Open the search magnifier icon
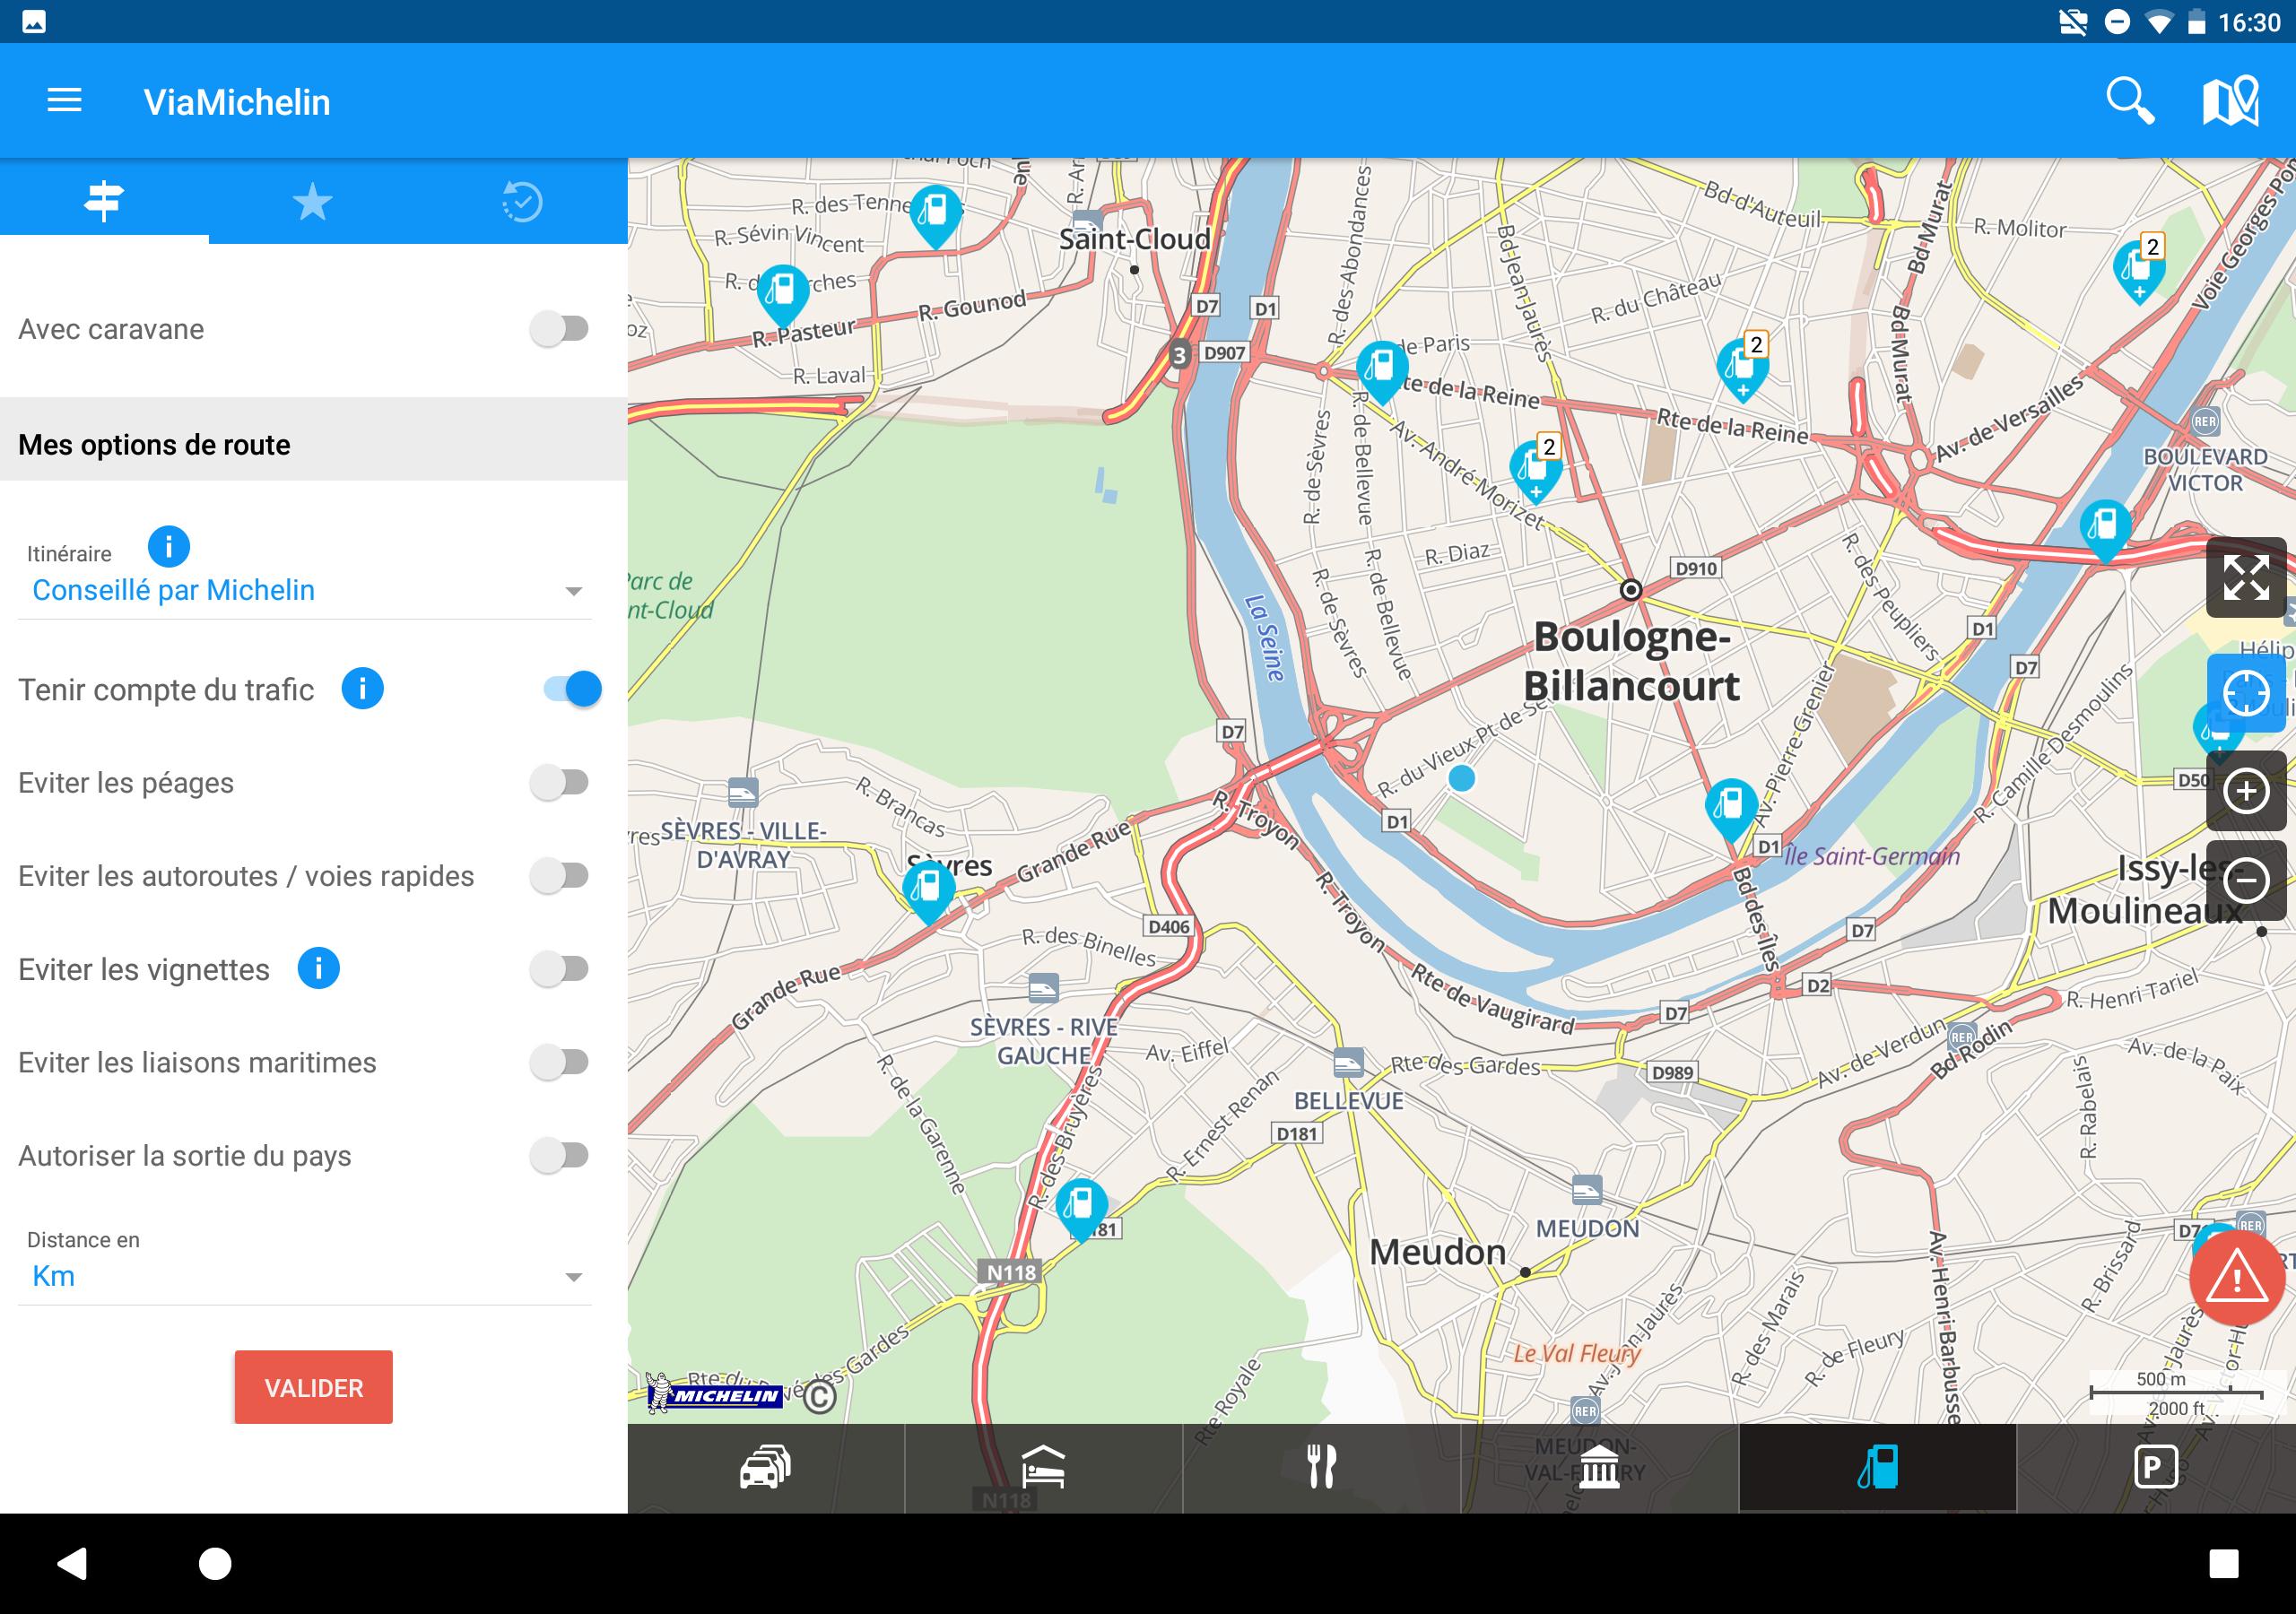2296x1614 pixels. tap(2129, 101)
